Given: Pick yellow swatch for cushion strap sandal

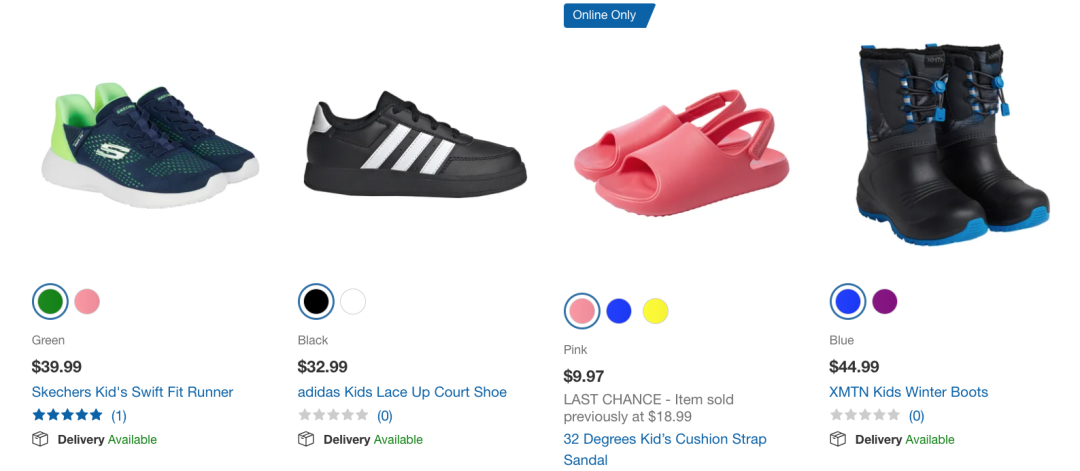Looking at the screenshot, I should tap(656, 311).
